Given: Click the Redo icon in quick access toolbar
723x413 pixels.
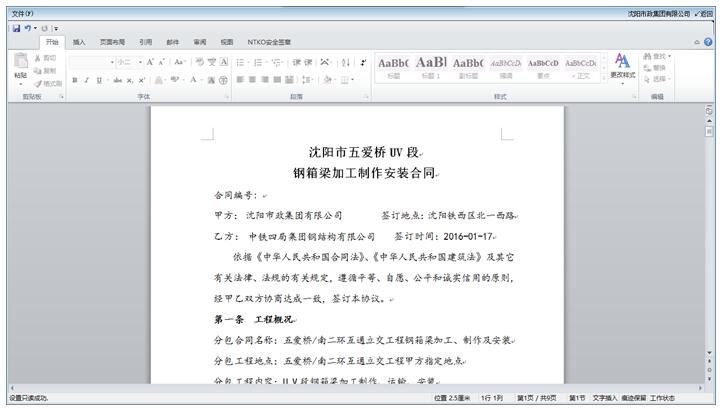Looking at the screenshot, I should pos(45,29).
